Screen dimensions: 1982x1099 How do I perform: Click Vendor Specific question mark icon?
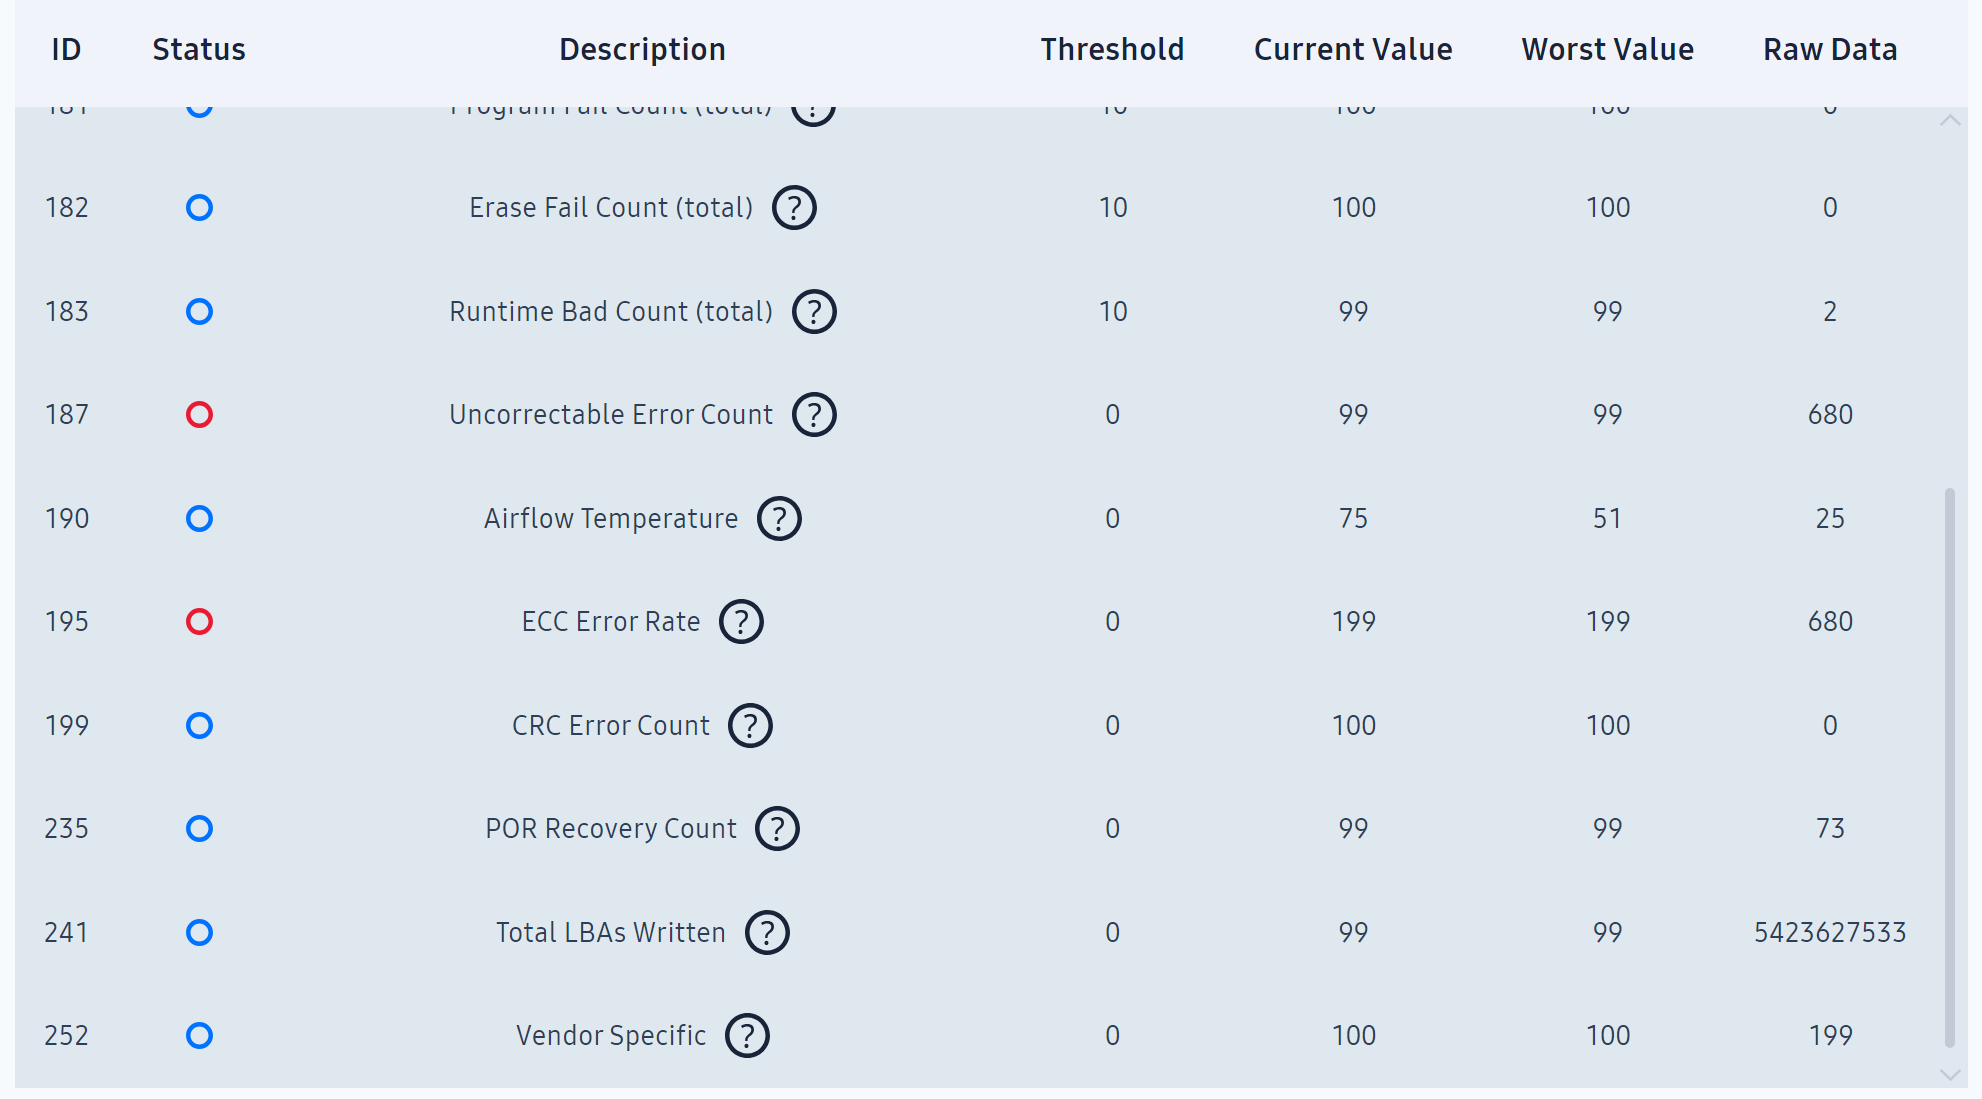pyautogui.click(x=747, y=1036)
